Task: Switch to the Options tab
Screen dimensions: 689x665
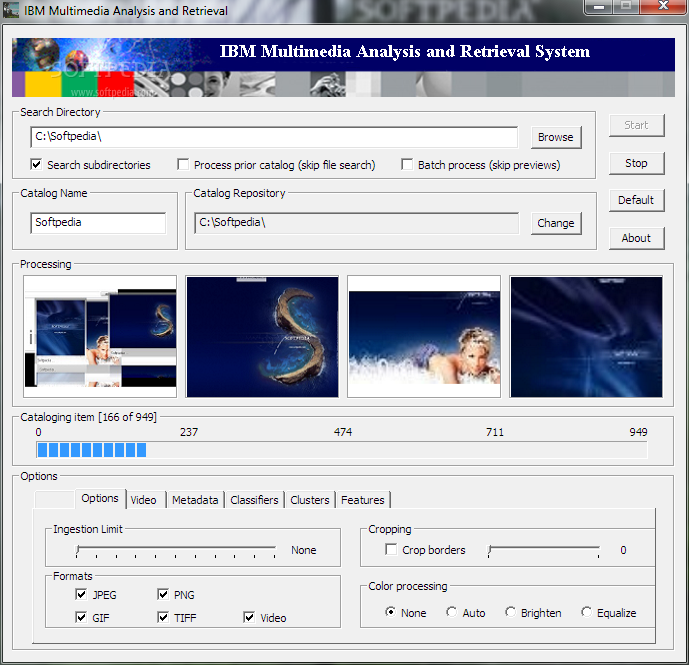Action: pos(100,498)
